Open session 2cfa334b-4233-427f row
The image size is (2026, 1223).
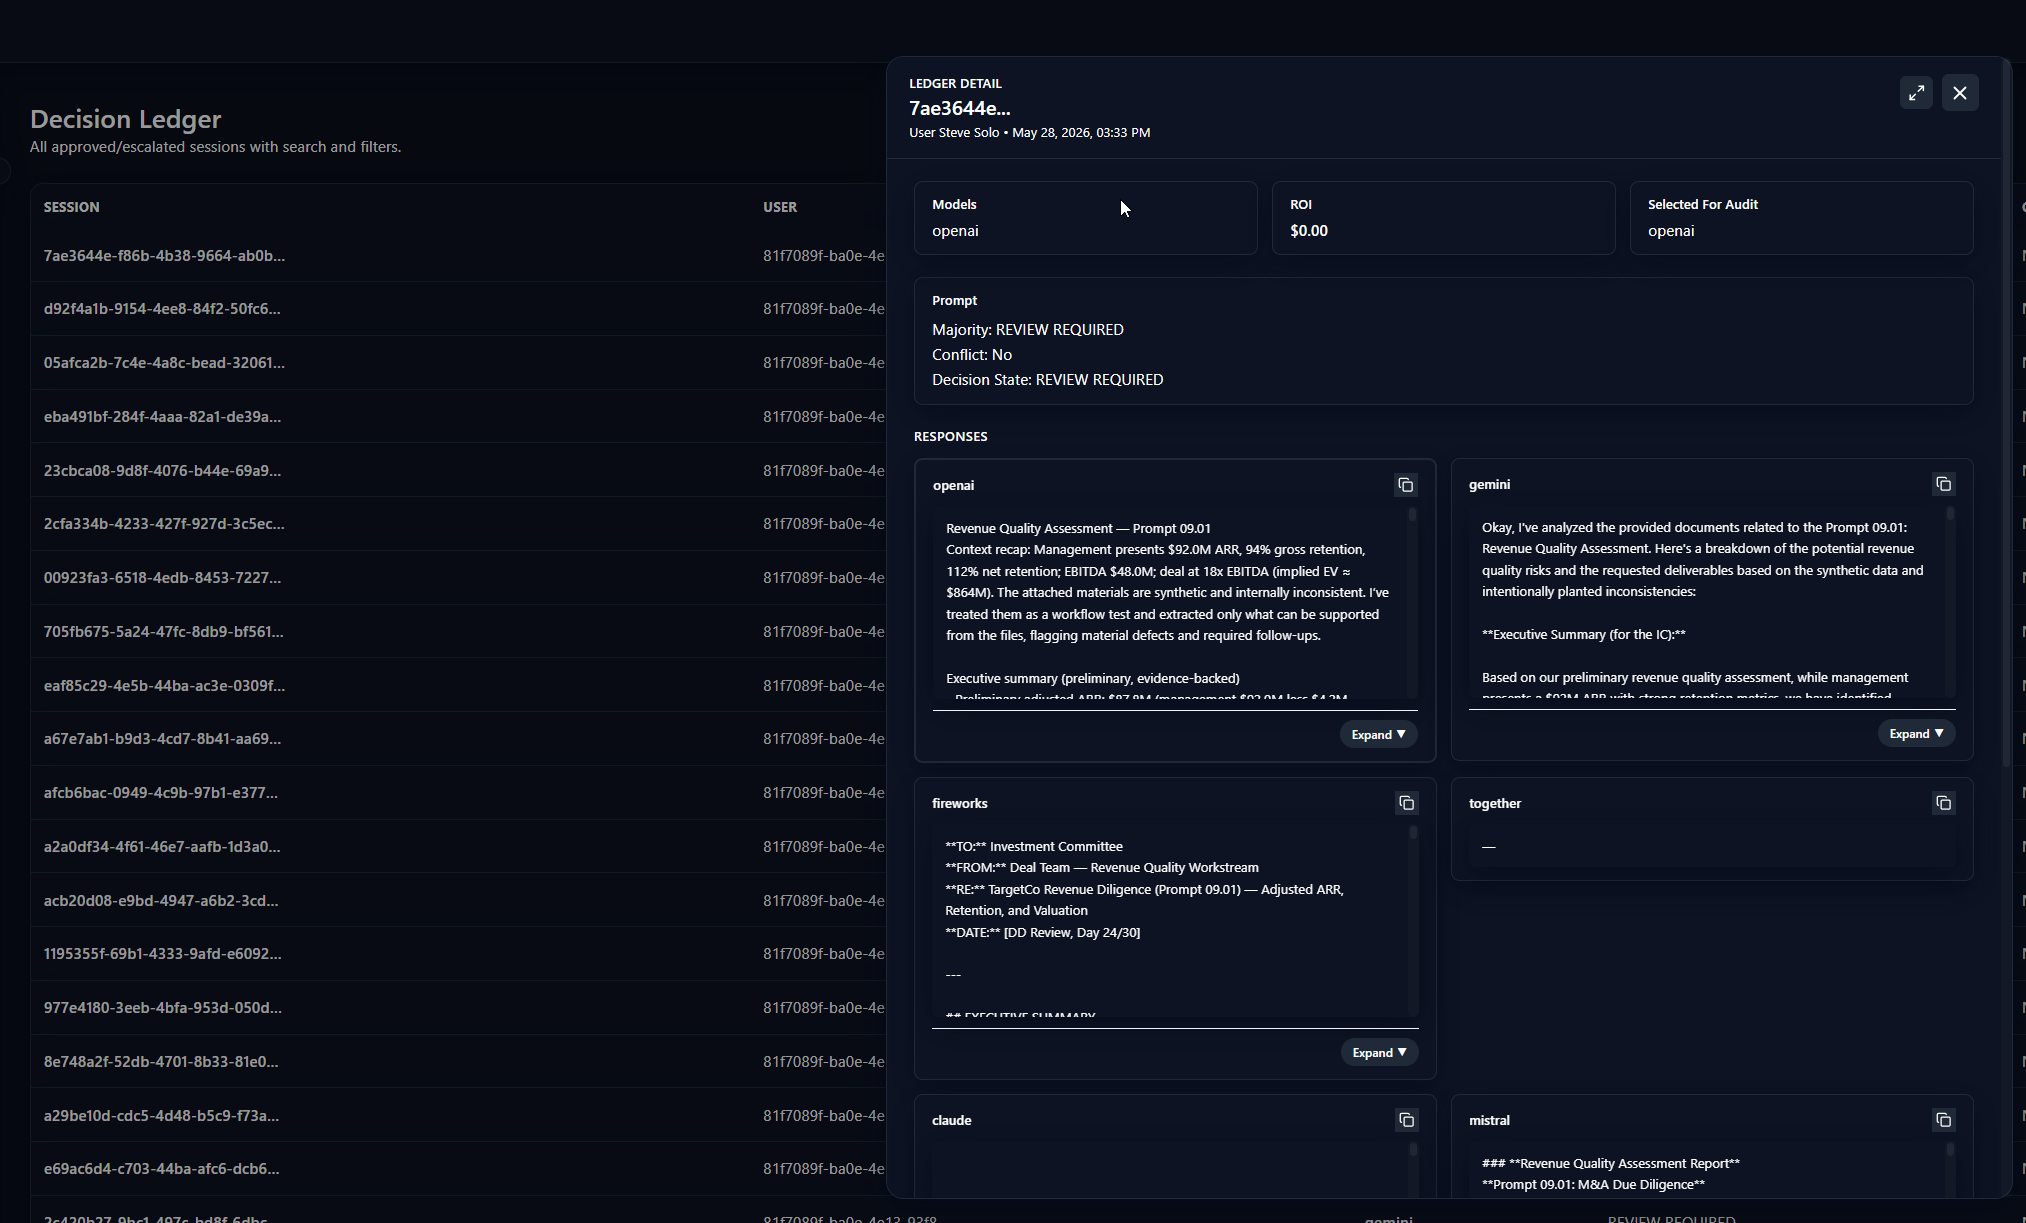click(458, 524)
